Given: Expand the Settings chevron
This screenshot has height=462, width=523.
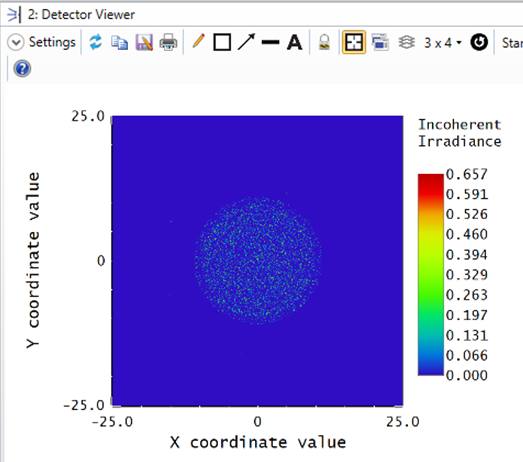Looking at the screenshot, I should (x=16, y=43).
